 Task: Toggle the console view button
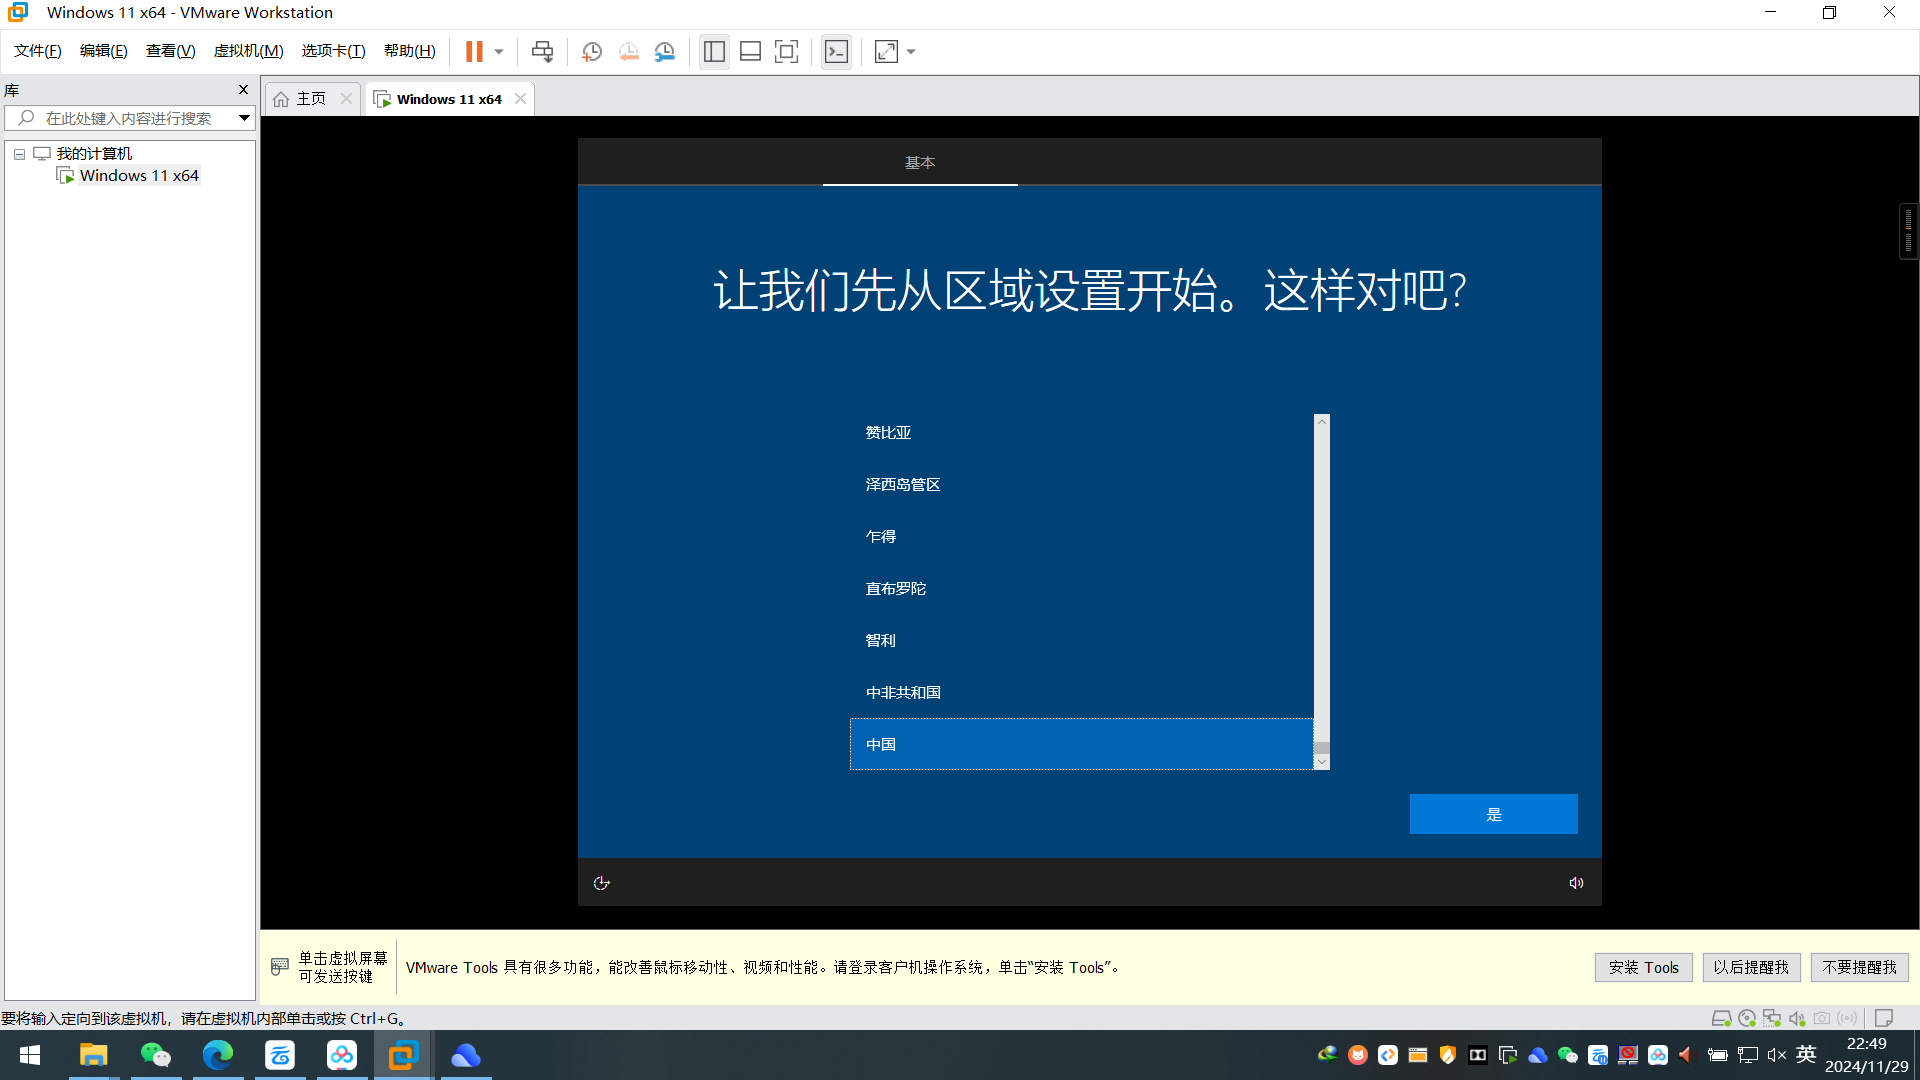click(x=836, y=51)
